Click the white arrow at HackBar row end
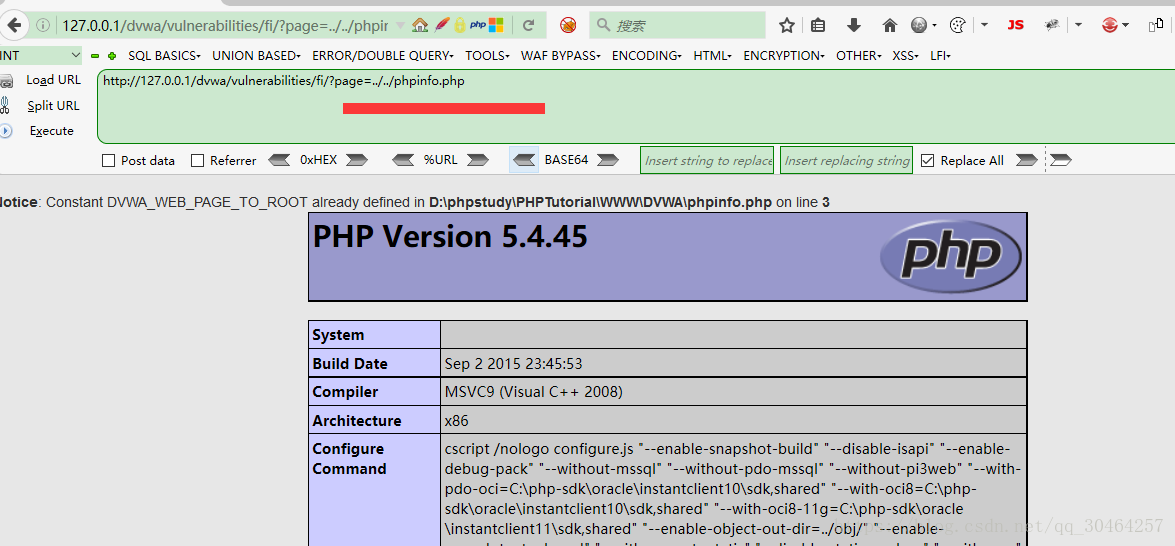This screenshot has width=1175, height=546. click(1061, 160)
